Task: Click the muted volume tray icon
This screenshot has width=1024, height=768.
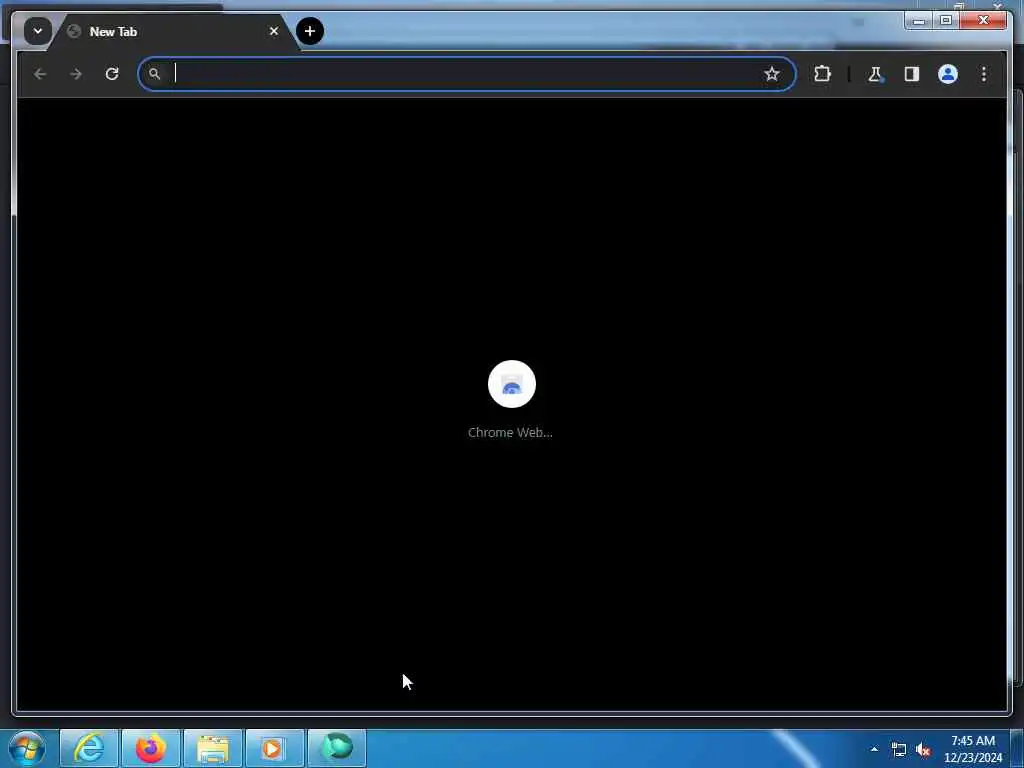Action: coord(923,750)
